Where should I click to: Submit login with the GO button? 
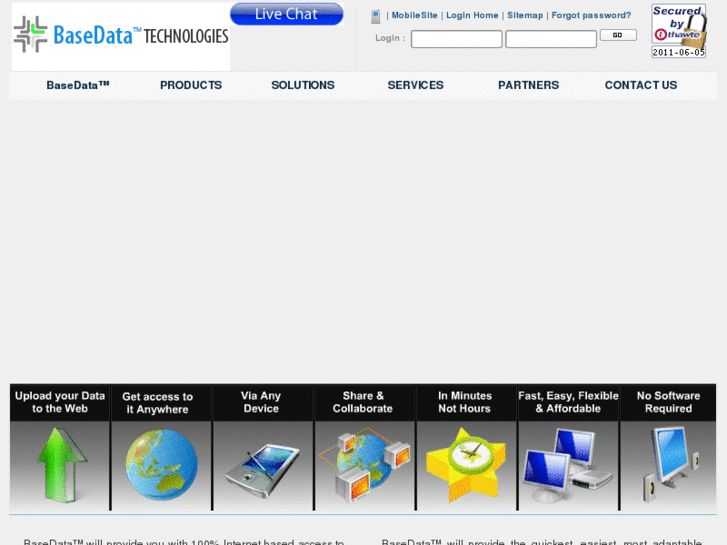click(618, 35)
